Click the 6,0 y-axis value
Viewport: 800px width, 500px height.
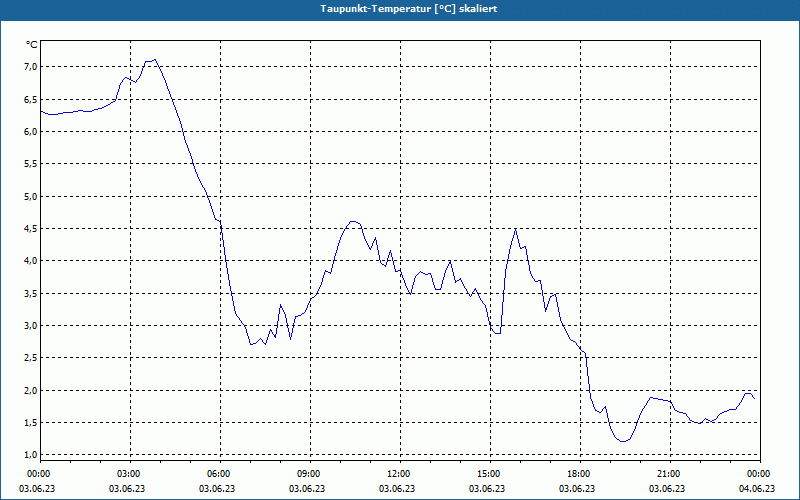click(31, 131)
